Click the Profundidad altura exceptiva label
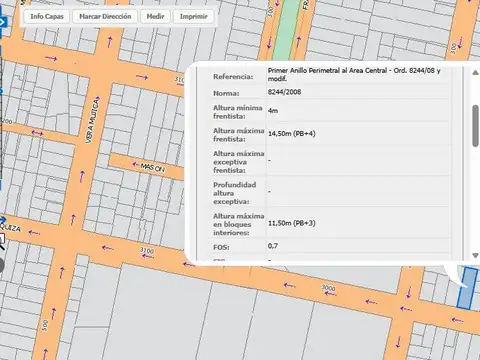480x360 pixels. click(235, 193)
